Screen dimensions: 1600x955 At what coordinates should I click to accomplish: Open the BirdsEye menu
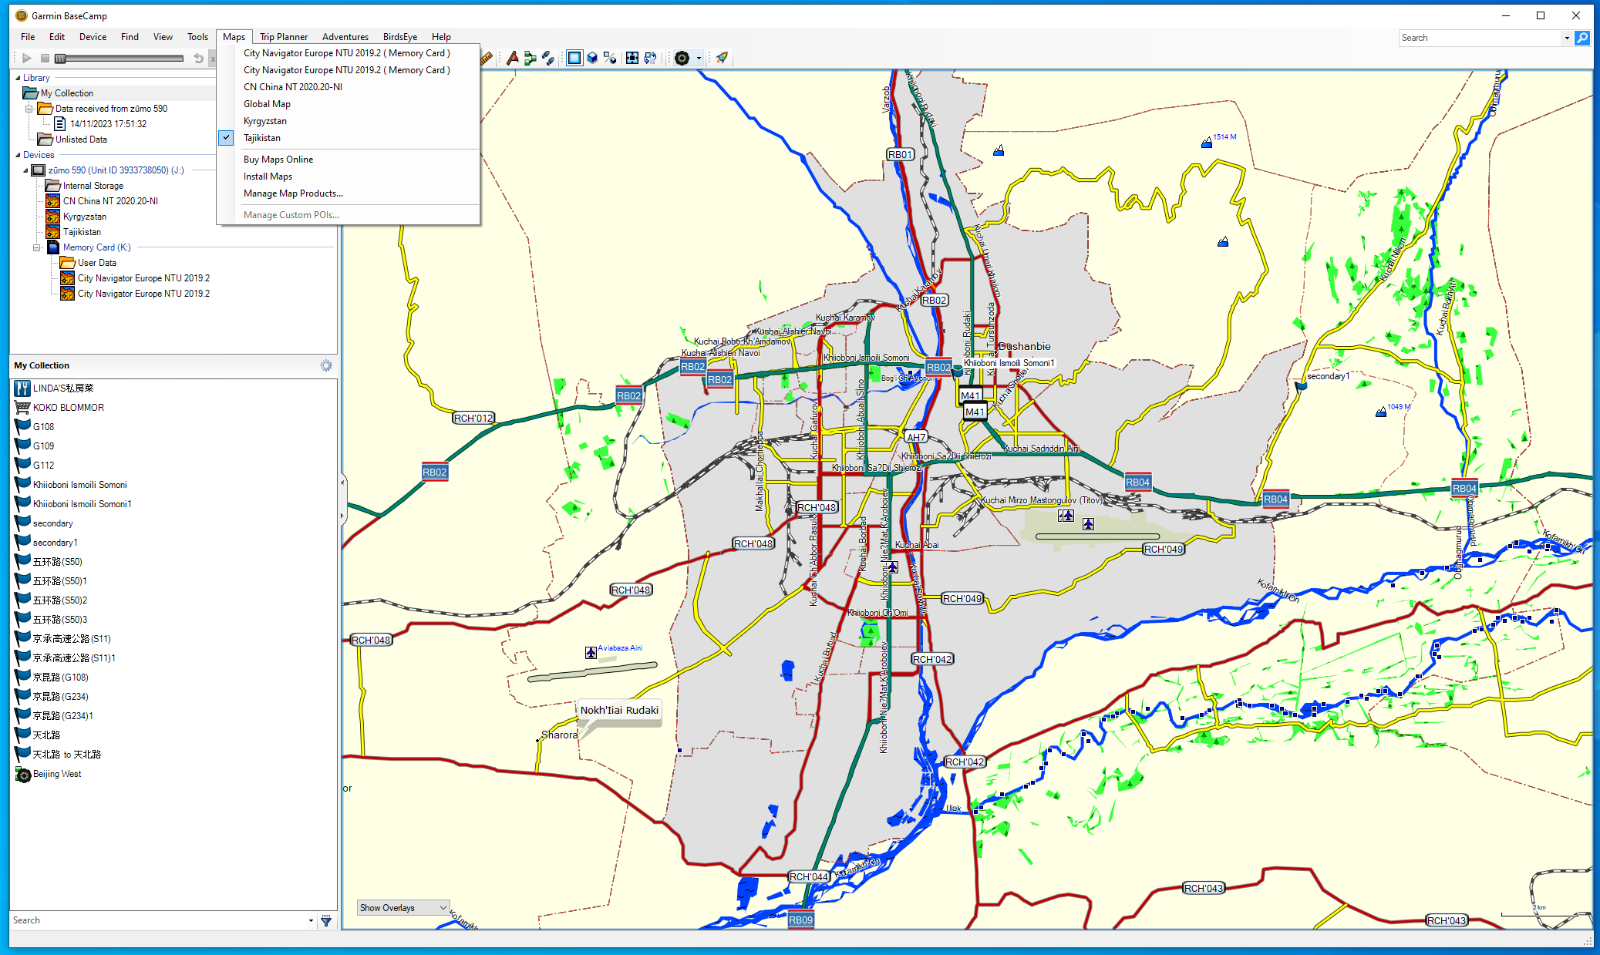click(400, 37)
